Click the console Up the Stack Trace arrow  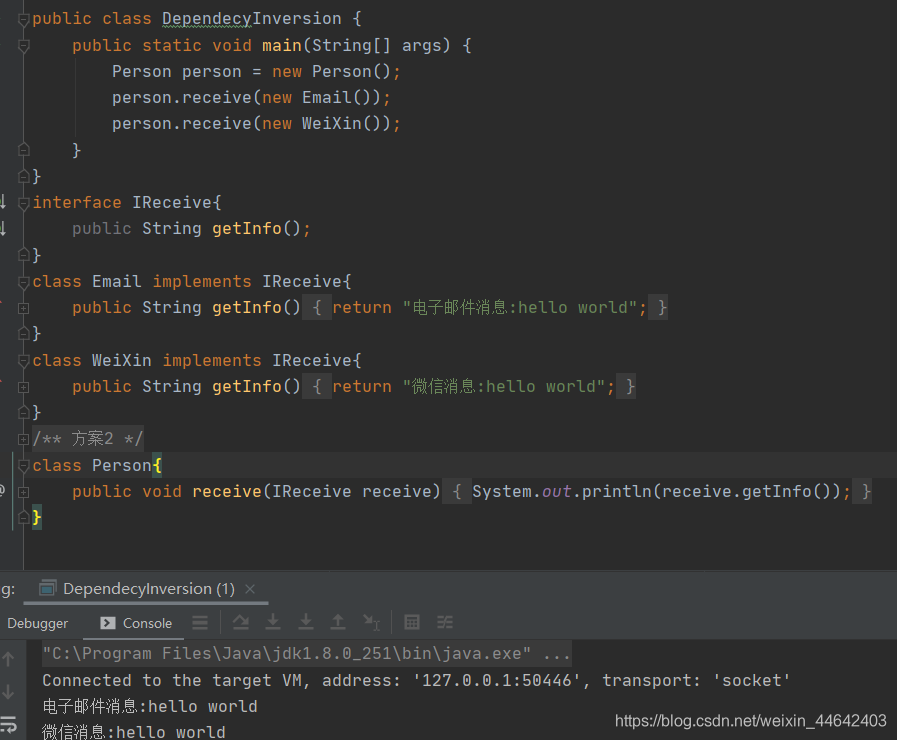pyautogui.click(x=8, y=659)
